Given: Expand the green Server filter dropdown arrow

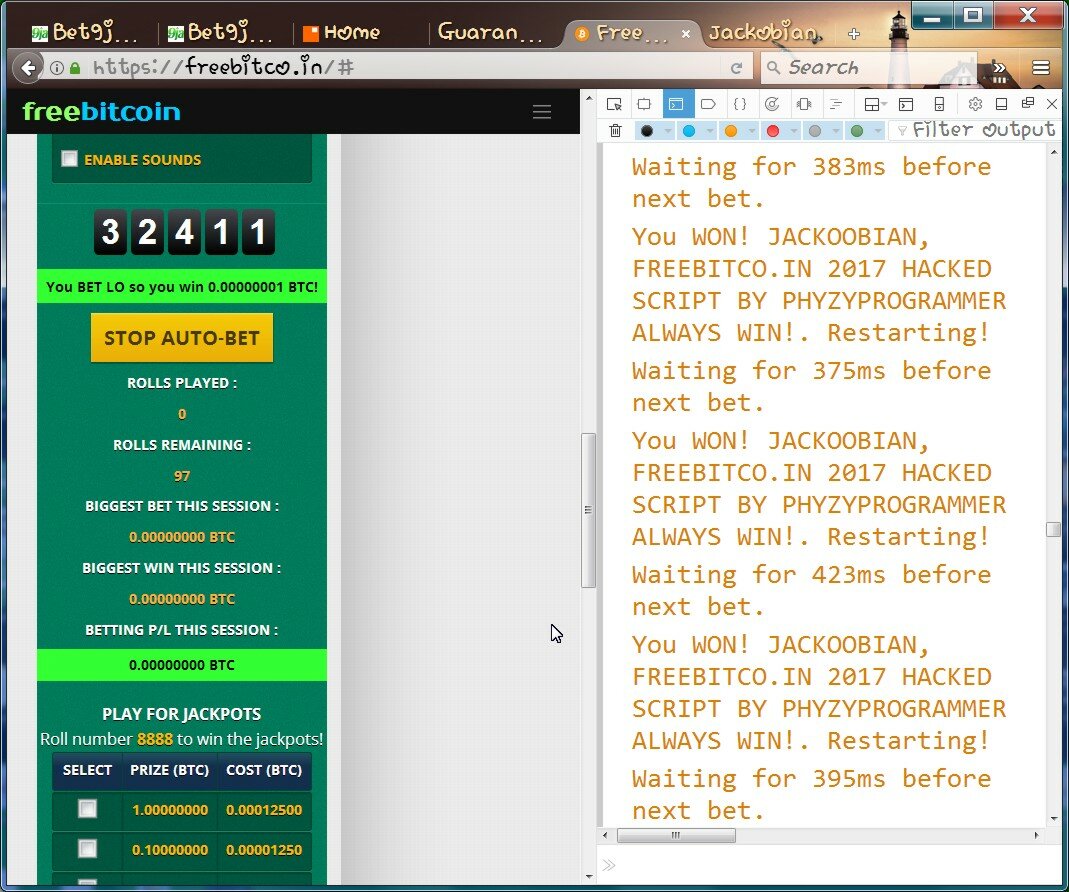Looking at the screenshot, I should click(878, 131).
